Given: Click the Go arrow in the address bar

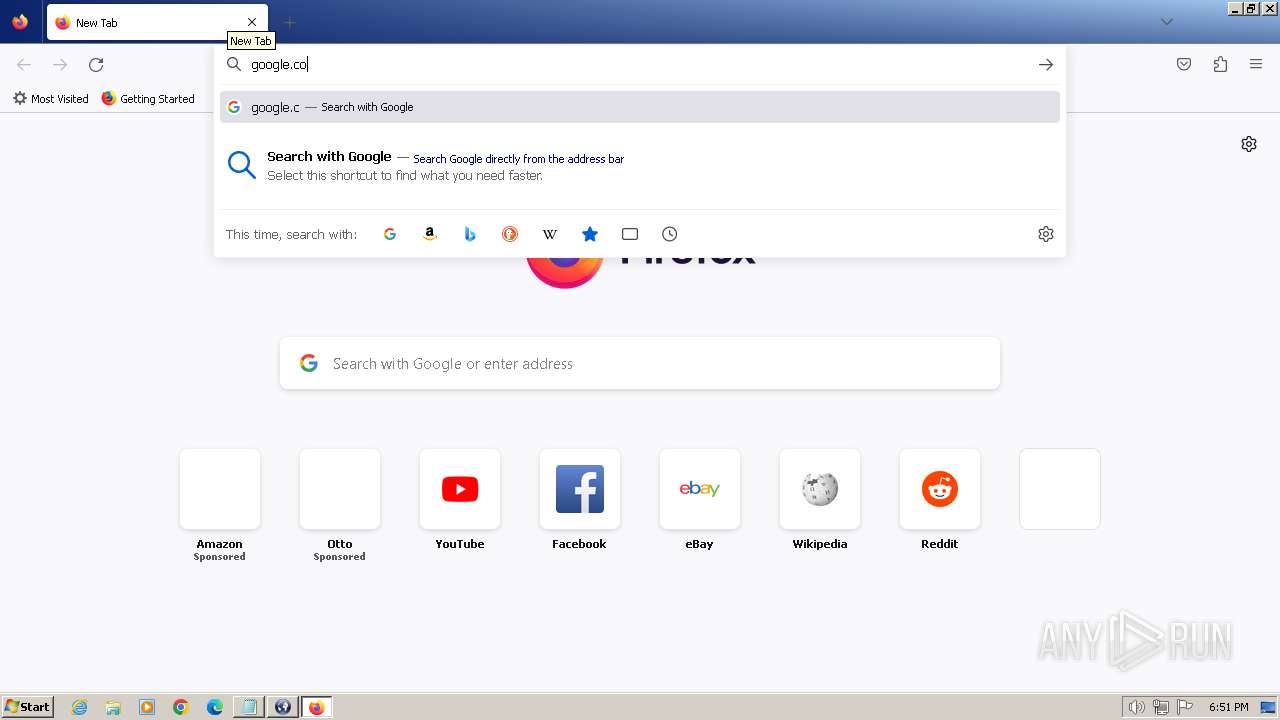Looking at the screenshot, I should (1046, 64).
